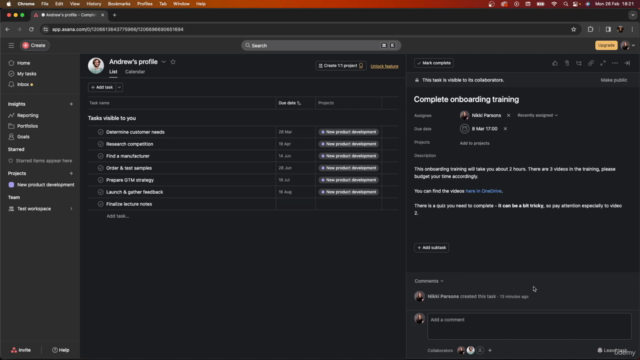Open Wi-Fi status in menu bar
Screen dimensions: 640x360
pyautogui.click(x=554, y=4)
